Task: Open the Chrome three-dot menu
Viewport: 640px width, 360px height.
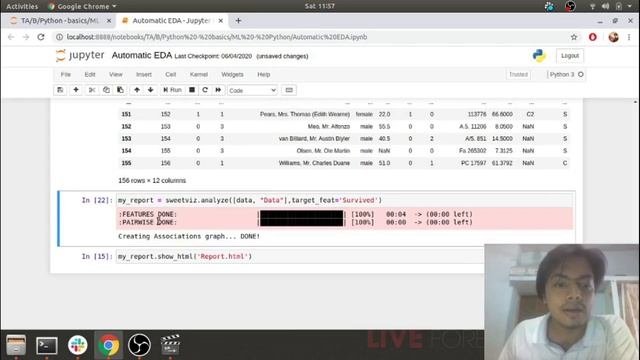Action: (x=629, y=37)
